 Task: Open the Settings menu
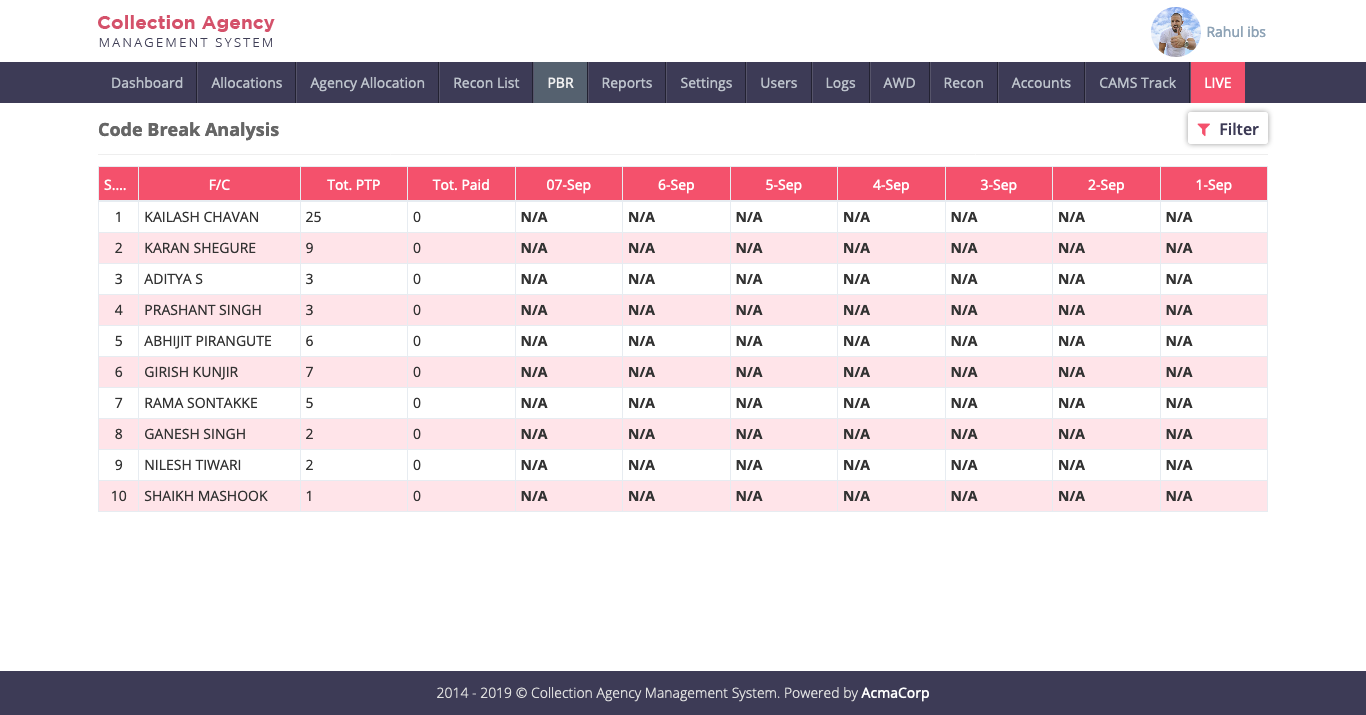706,83
